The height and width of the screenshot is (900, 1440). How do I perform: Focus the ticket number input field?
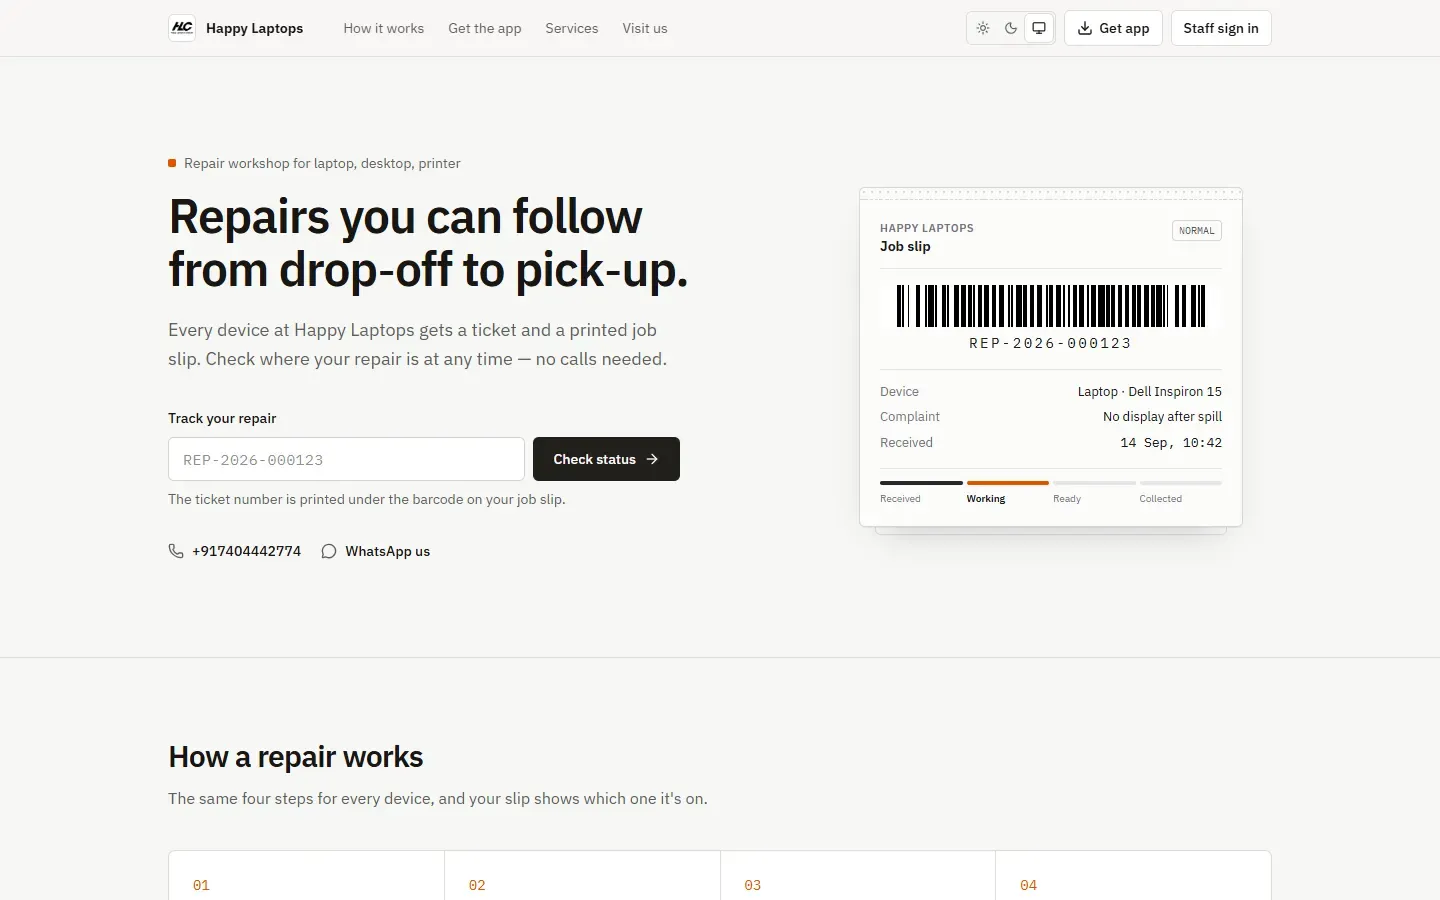pyautogui.click(x=346, y=459)
